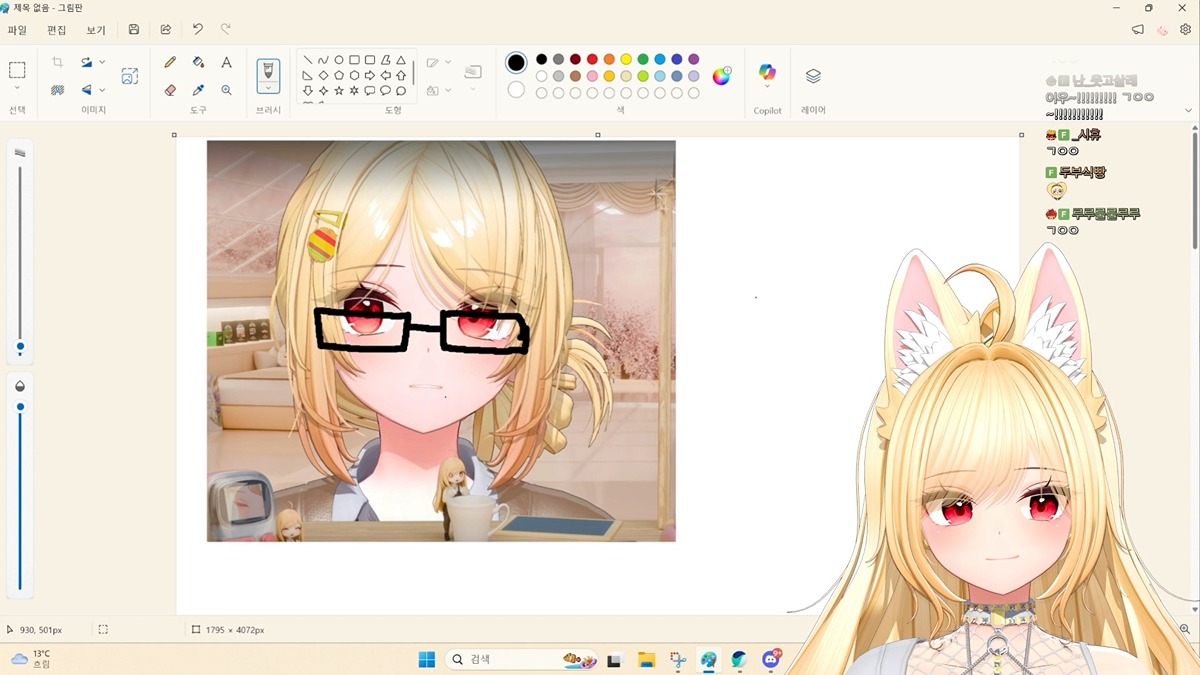Activate the Text tool
Screen dimensions: 1200x675
pyautogui.click(x=227, y=62)
